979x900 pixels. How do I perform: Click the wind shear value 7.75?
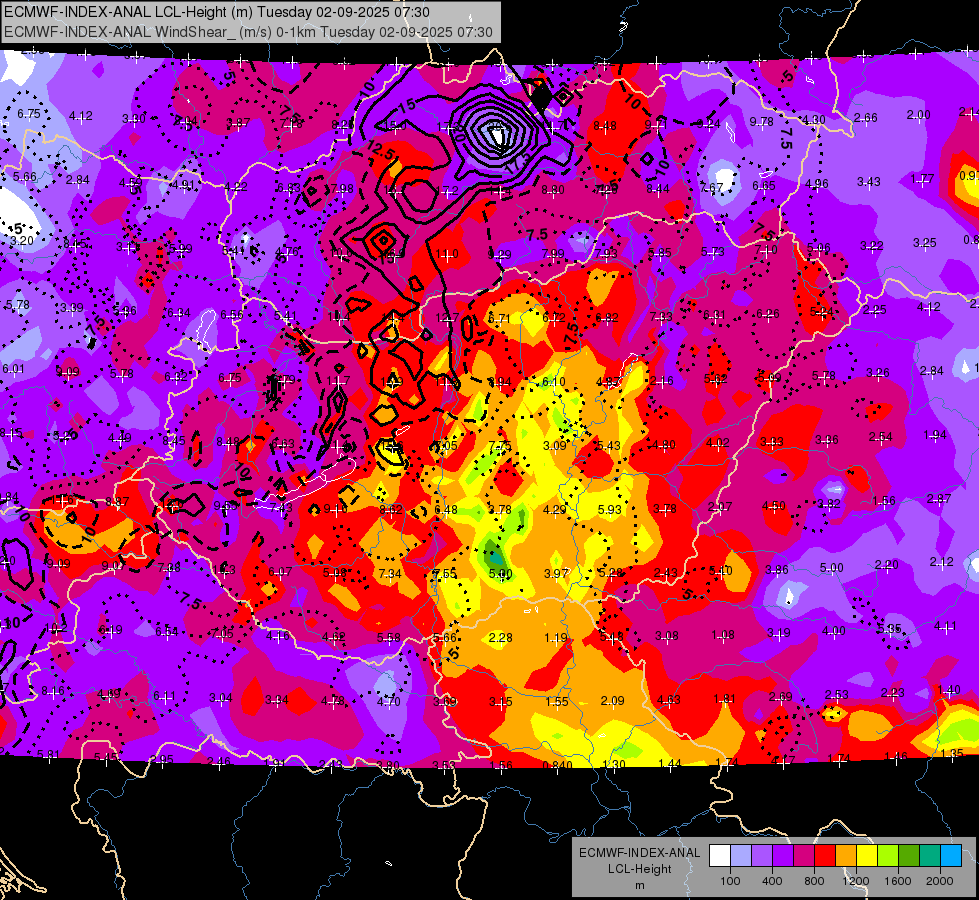tap(500, 446)
